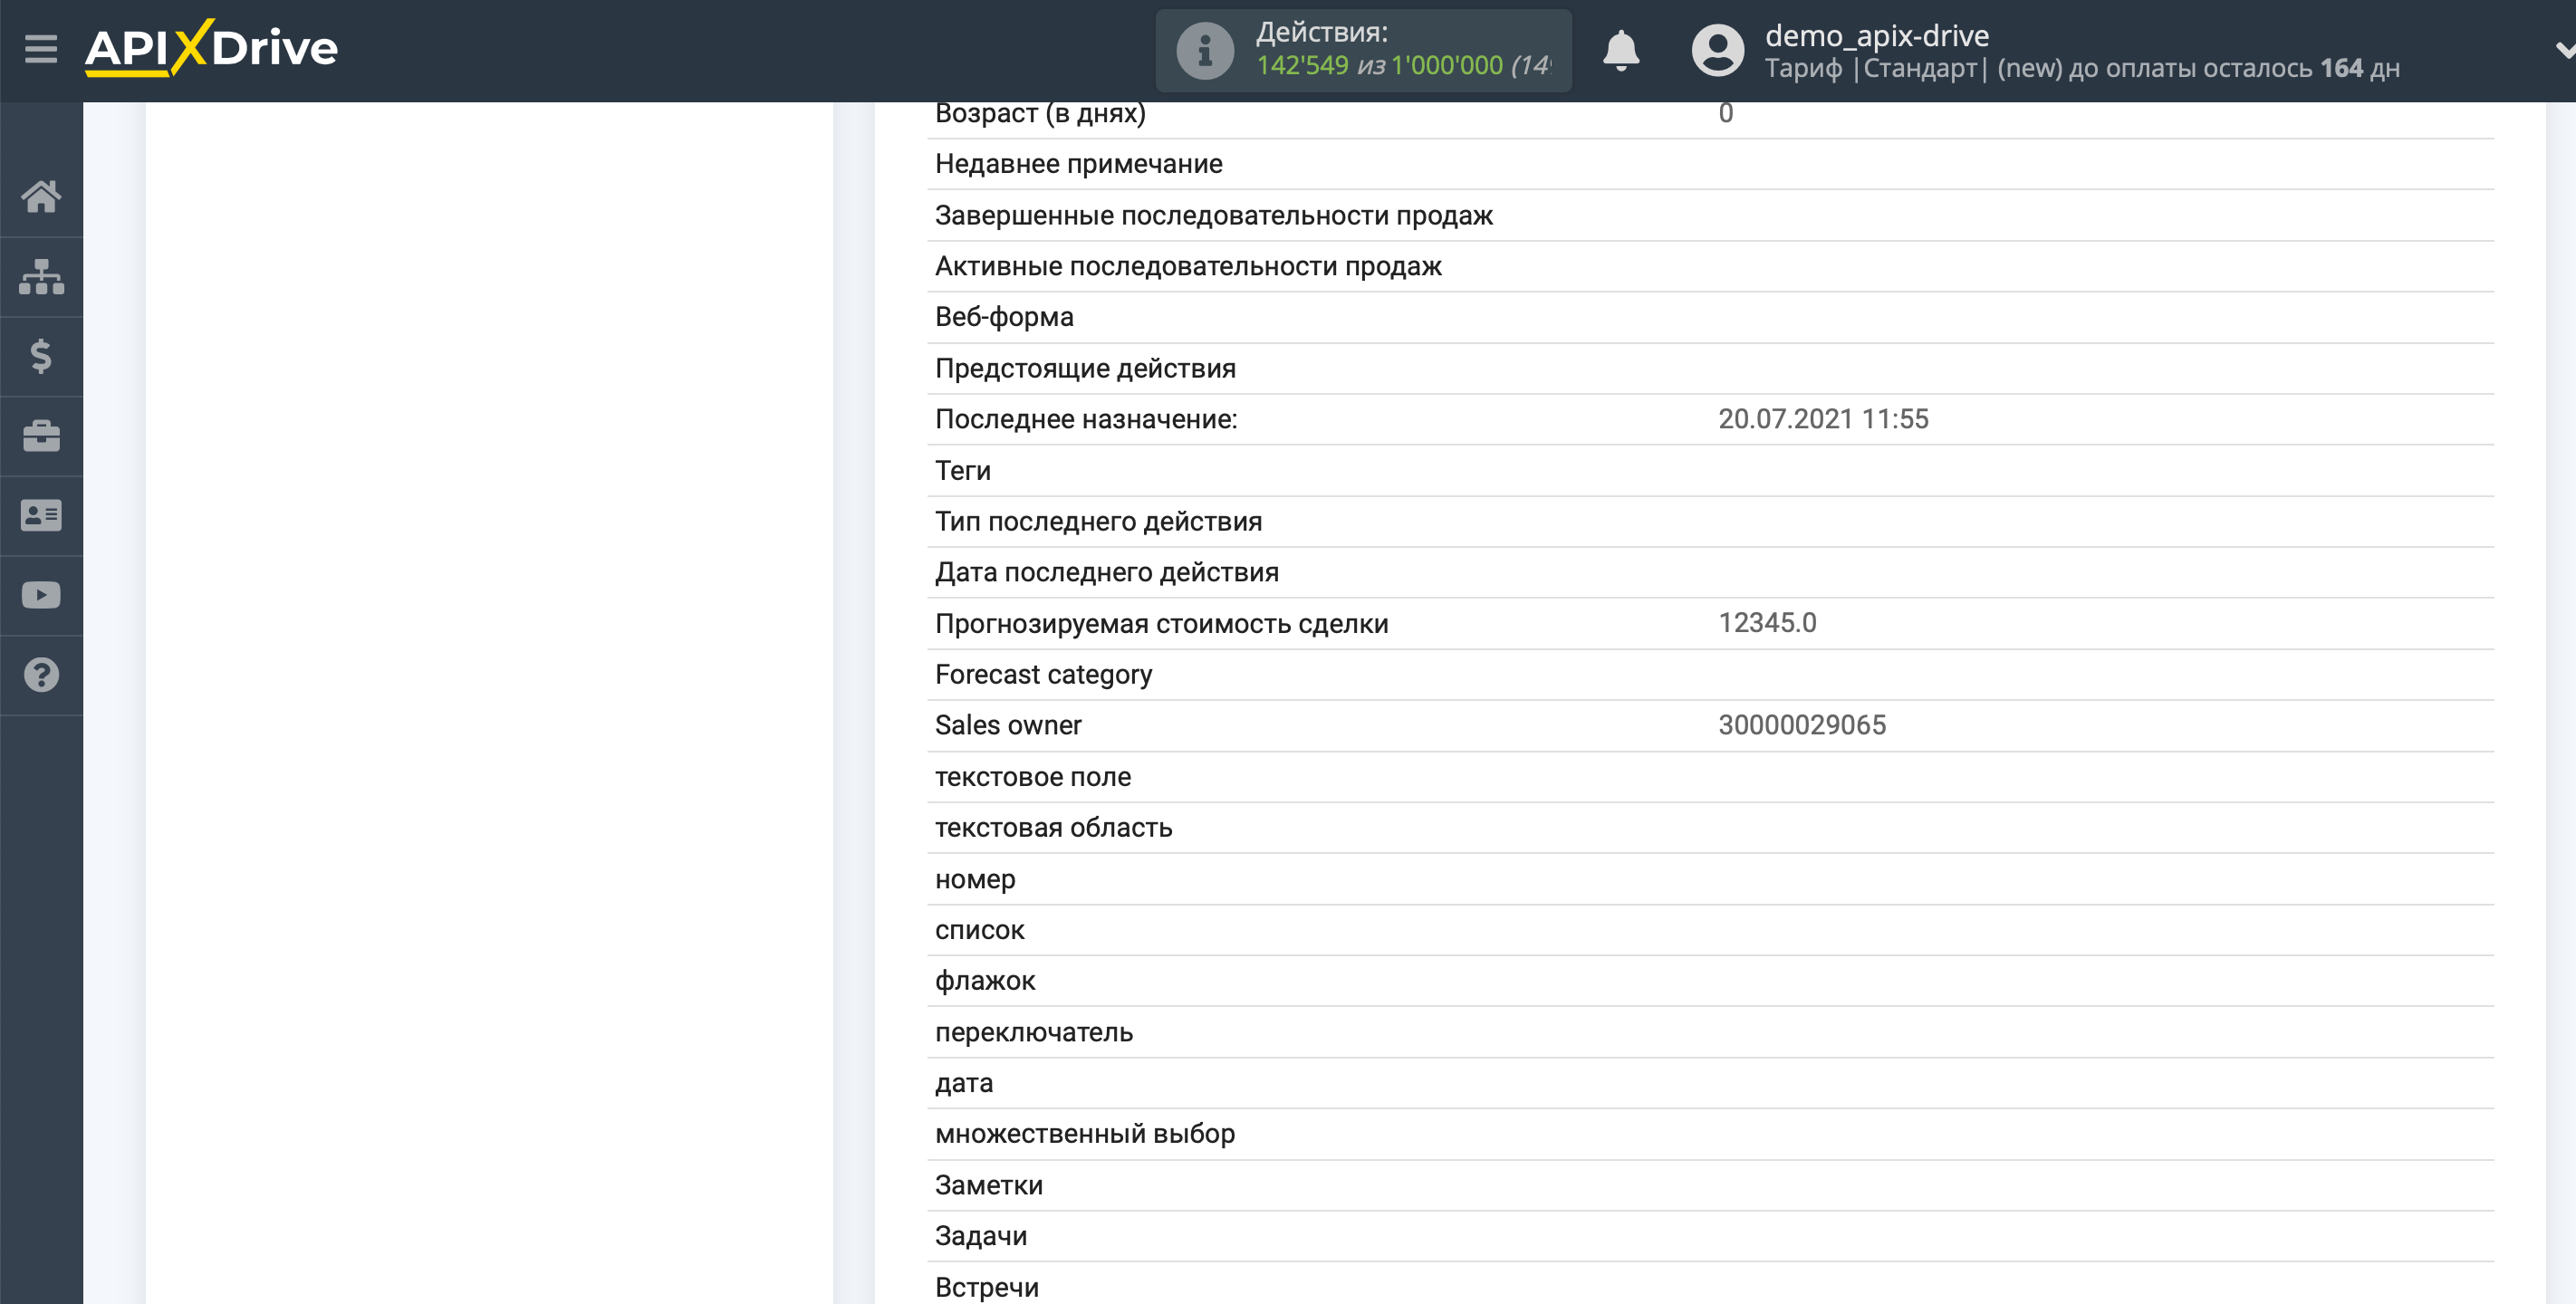Image resolution: width=2576 pixels, height=1304 pixels.
Task: Select 'Дата последнего действия' row
Action: point(1710,572)
